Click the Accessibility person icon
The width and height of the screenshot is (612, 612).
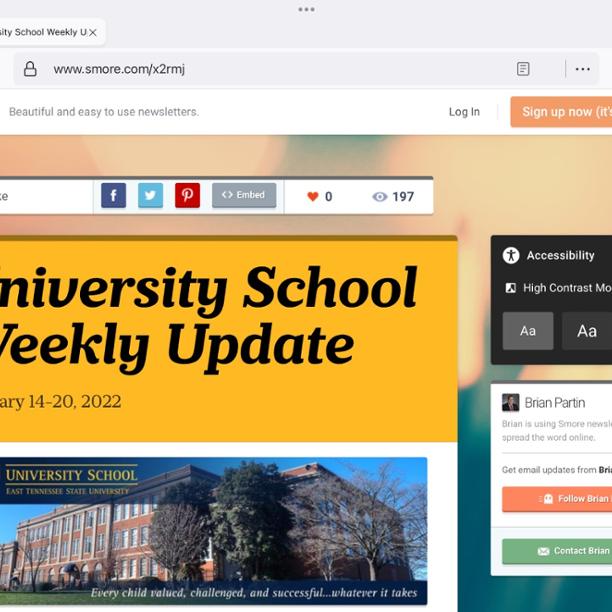[511, 255]
